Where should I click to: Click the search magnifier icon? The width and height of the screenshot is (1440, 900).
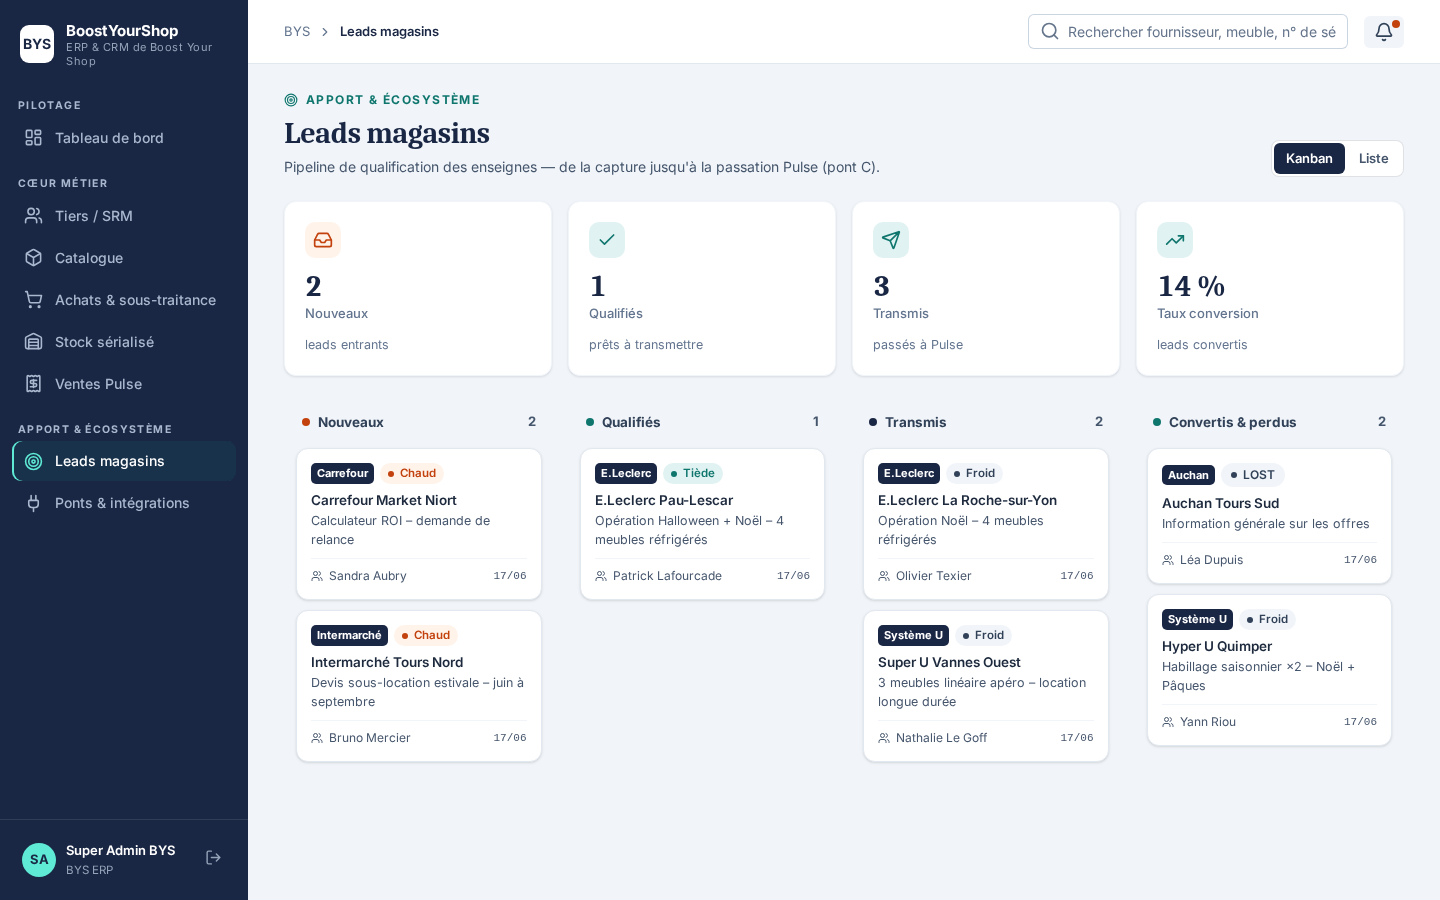[x=1050, y=31]
